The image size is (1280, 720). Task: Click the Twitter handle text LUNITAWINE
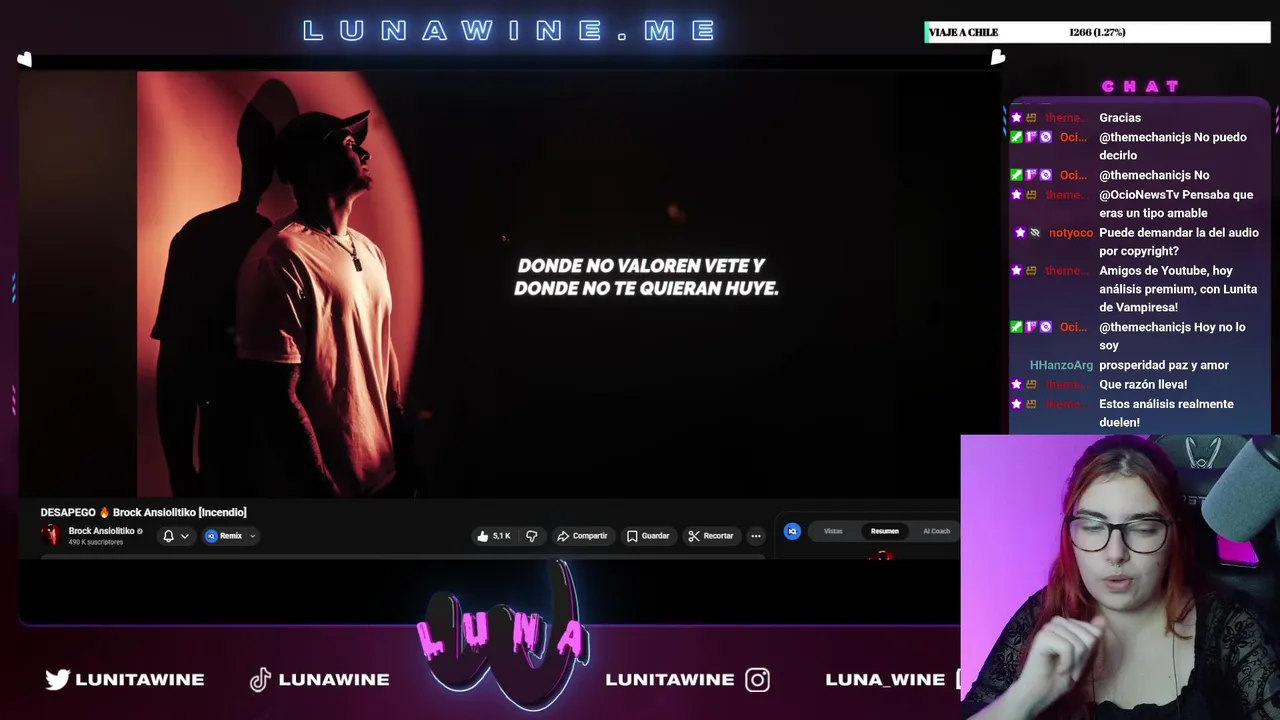140,679
